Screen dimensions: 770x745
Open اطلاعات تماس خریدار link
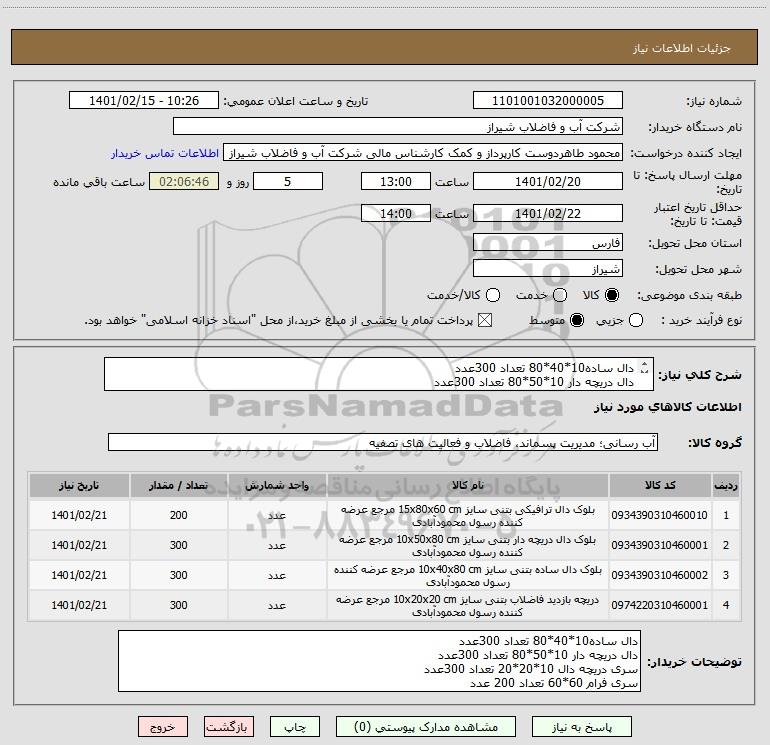[x=165, y=153]
